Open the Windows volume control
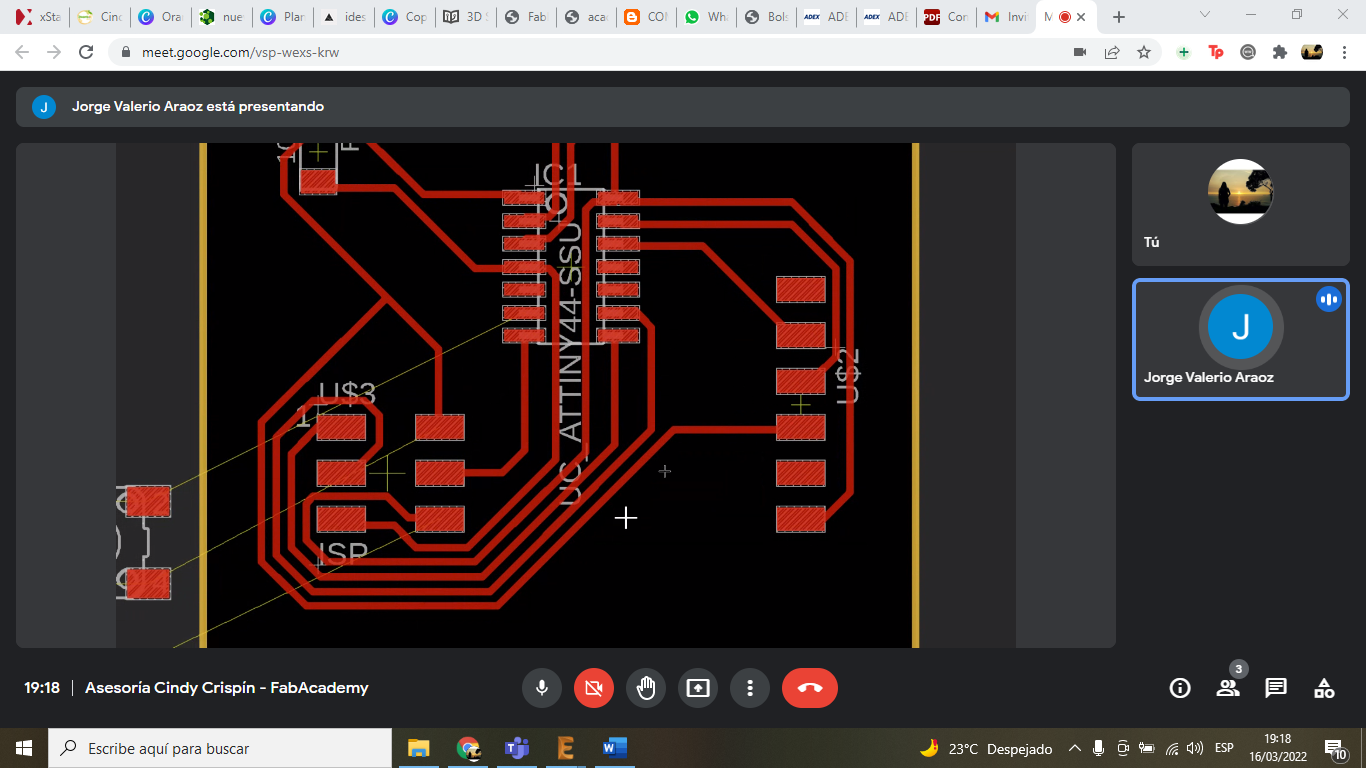The height and width of the screenshot is (768, 1366). pos(1195,748)
